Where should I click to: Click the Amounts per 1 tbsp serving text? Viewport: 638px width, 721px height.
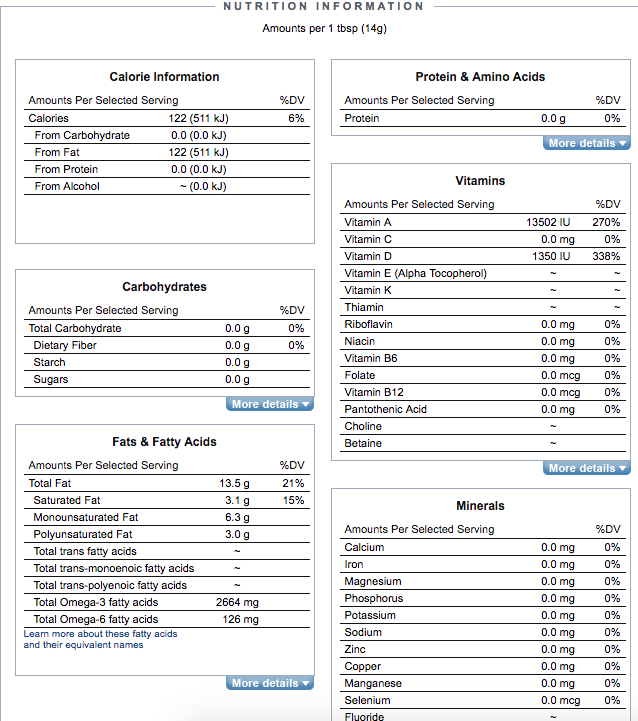[x=324, y=28]
